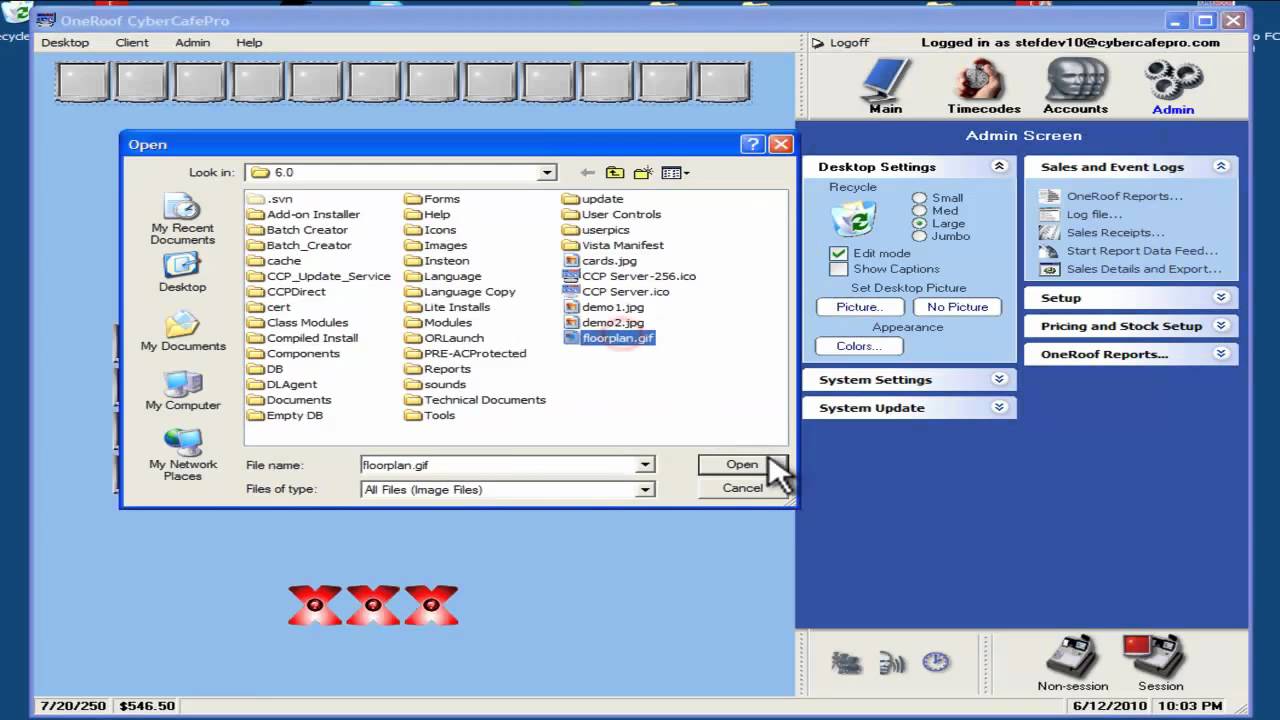Open the Client menu

pos(132,43)
